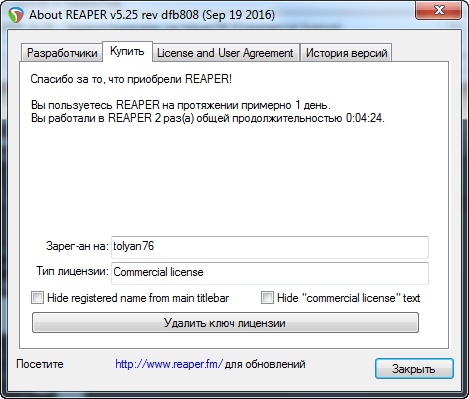Click the text Спасибо за то, что приобрели REAPER!
The width and height of the screenshot is (469, 399).
point(131,79)
